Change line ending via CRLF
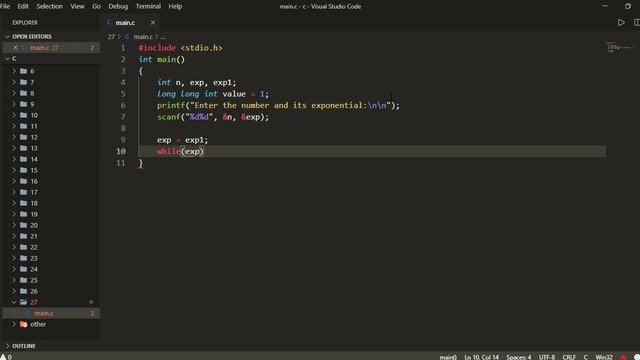640x360 pixels. pyautogui.click(x=569, y=357)
